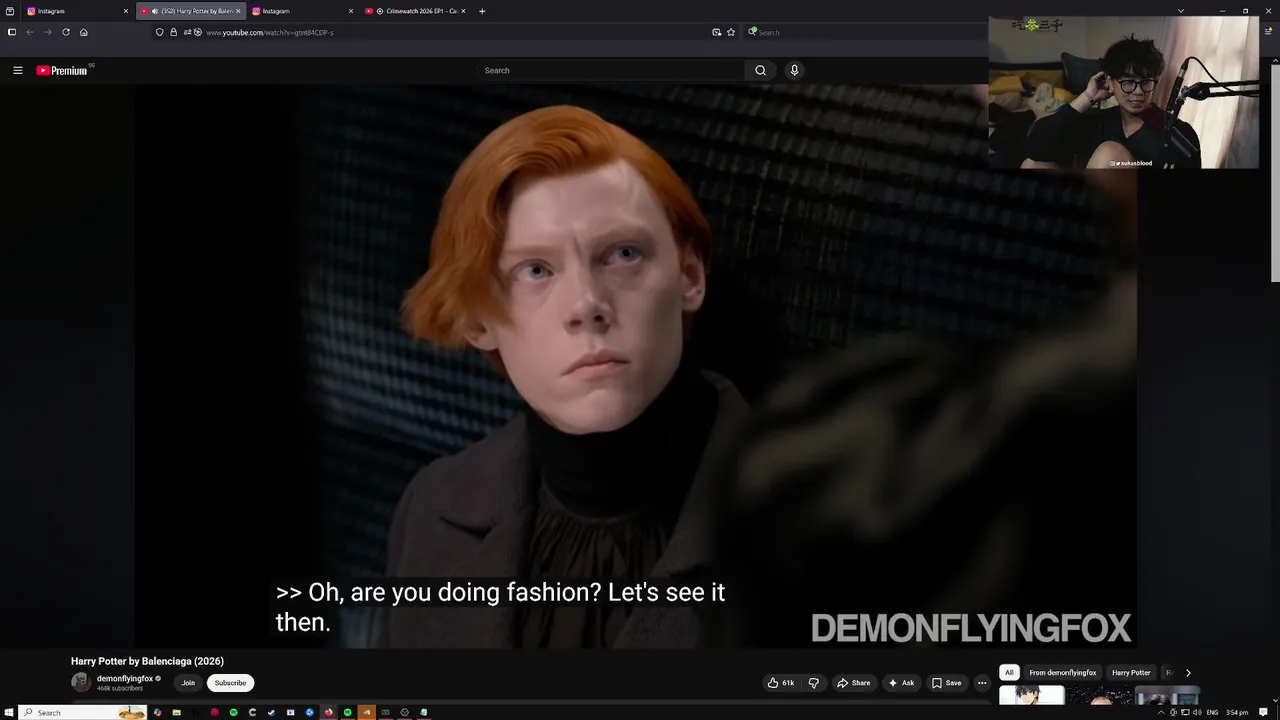
Task: Open the demonflyingfox channel name link
Action: [125, 679]
